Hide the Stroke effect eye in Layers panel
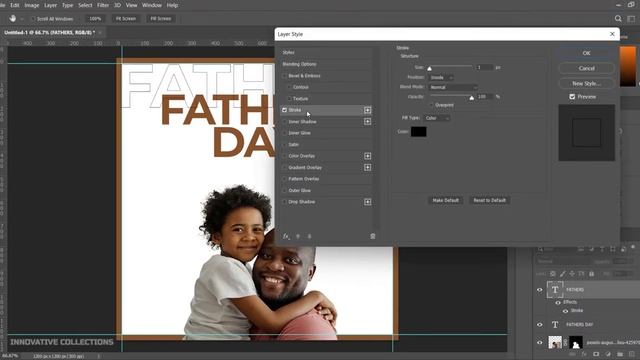This screenshot has width=640, height=360. point(565,311)
